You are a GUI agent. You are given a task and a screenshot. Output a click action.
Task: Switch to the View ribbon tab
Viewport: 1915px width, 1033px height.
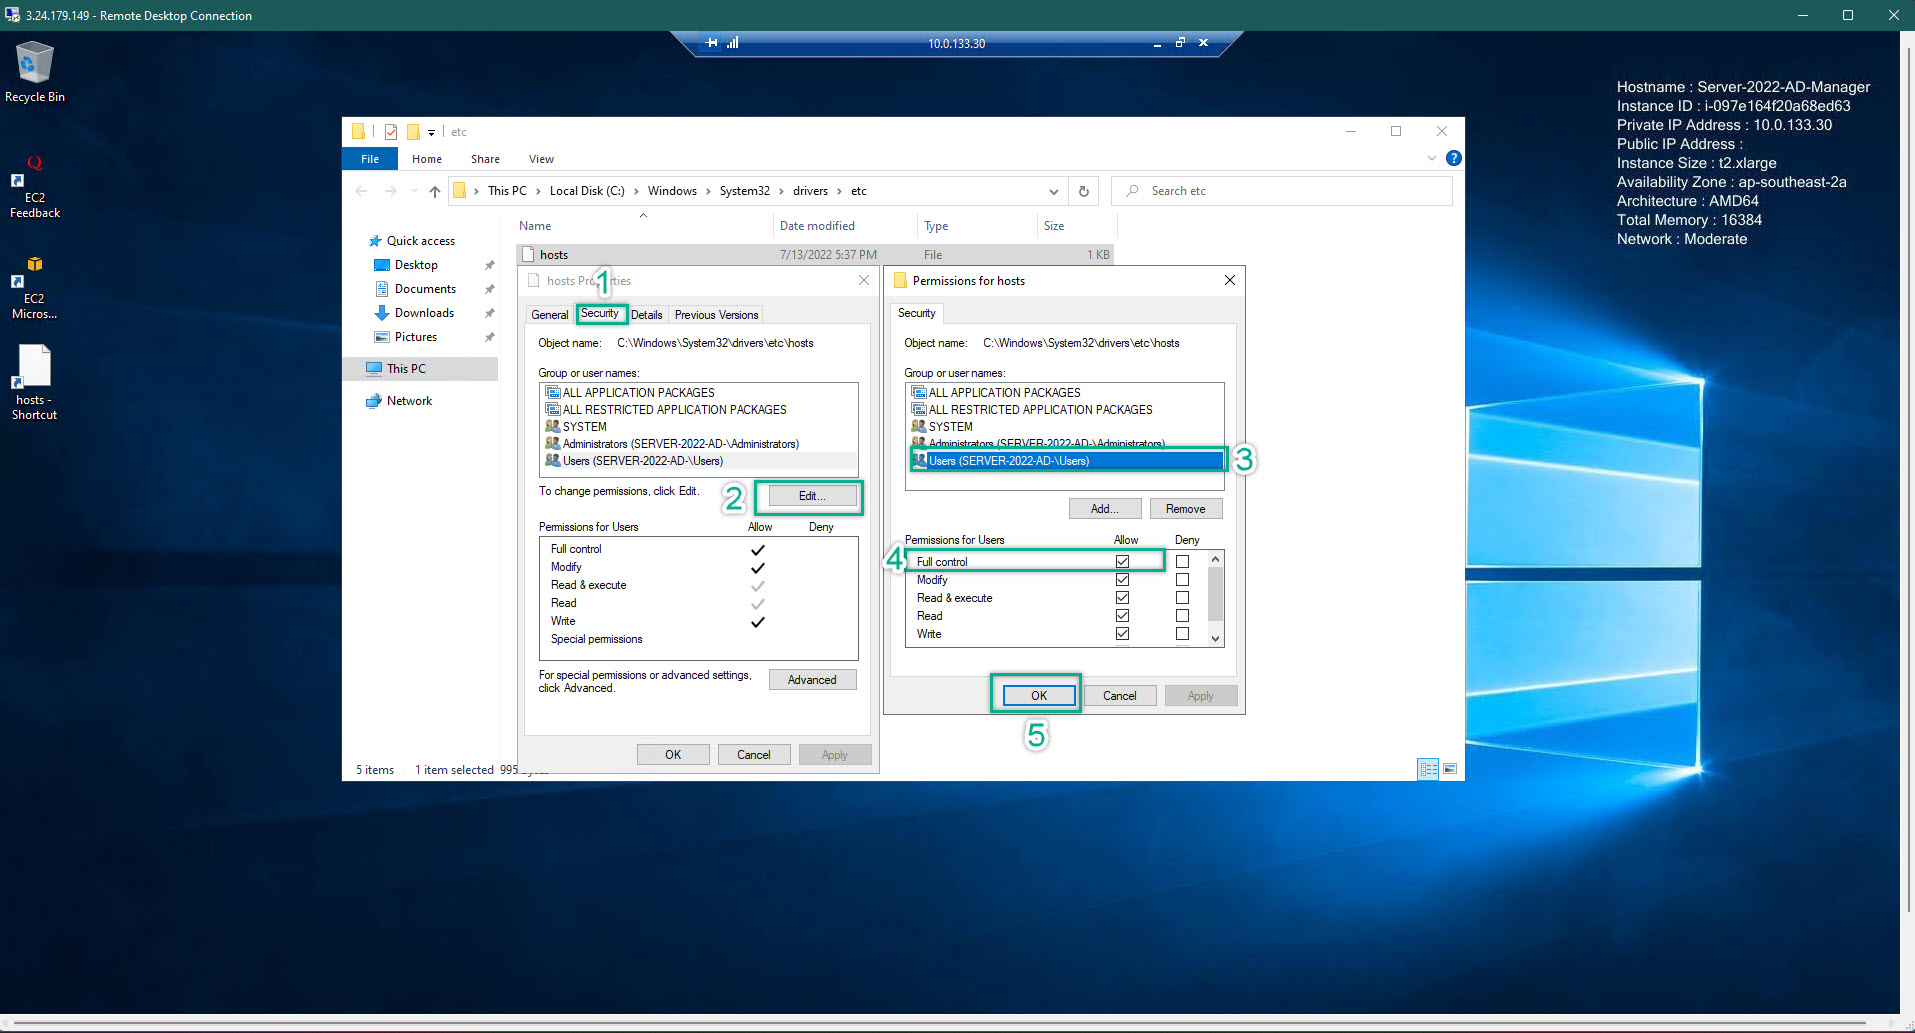pos(541,158)
